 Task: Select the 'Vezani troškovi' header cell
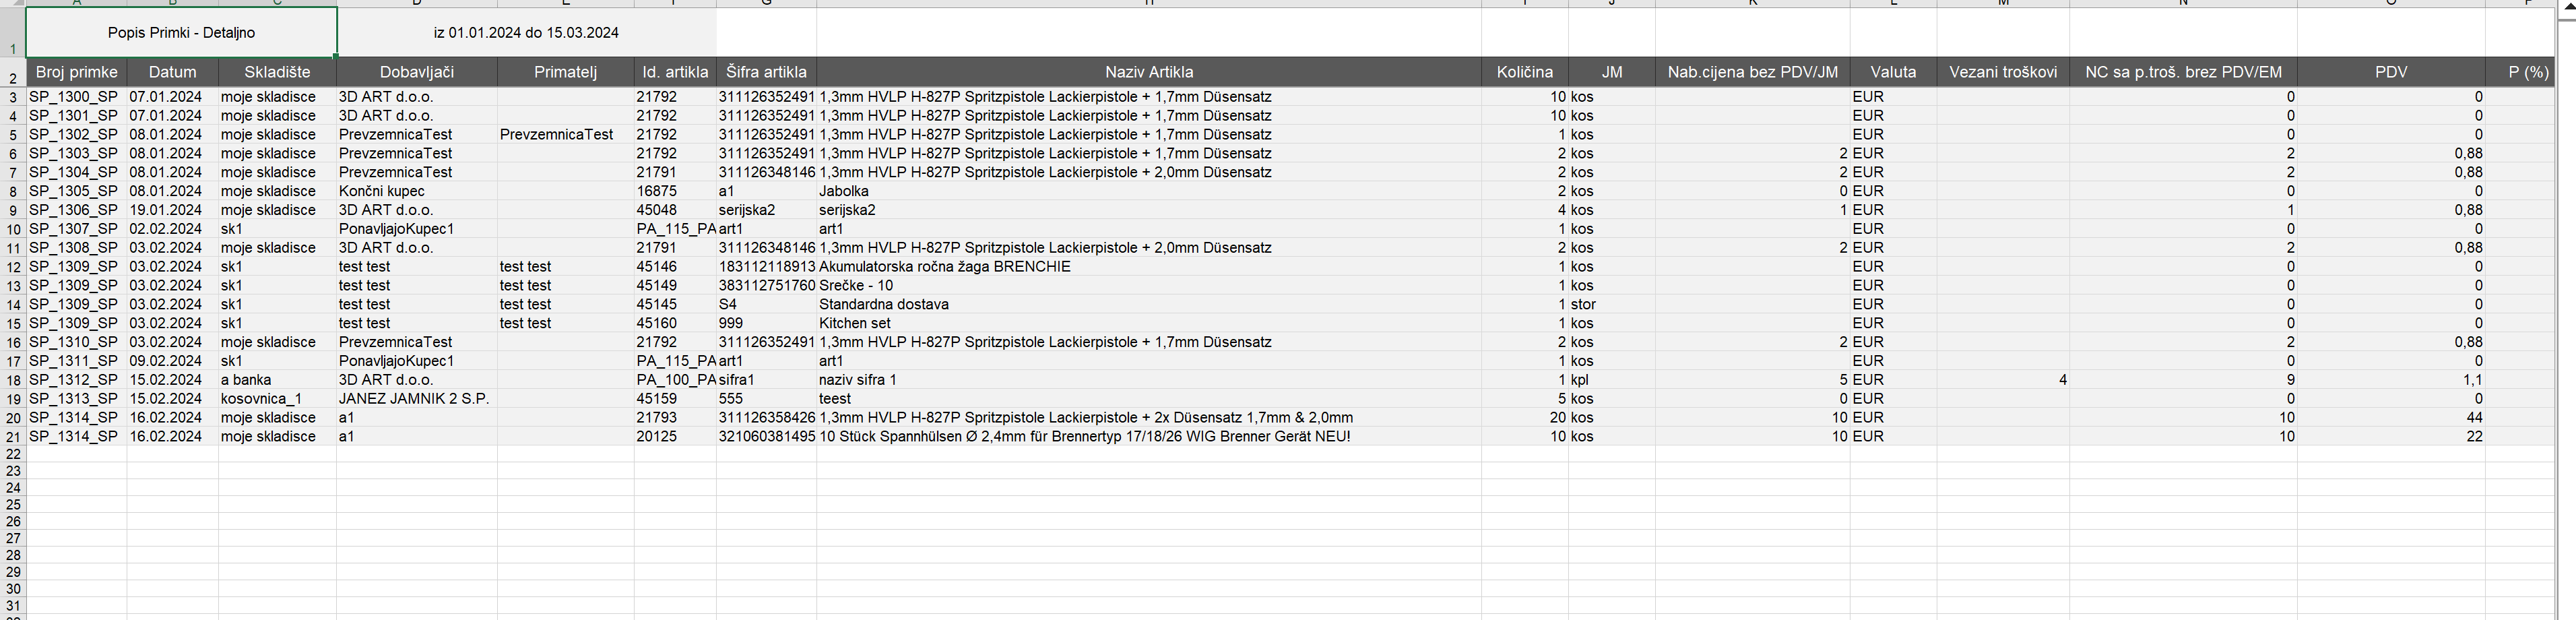click(x=2003, y=72)
